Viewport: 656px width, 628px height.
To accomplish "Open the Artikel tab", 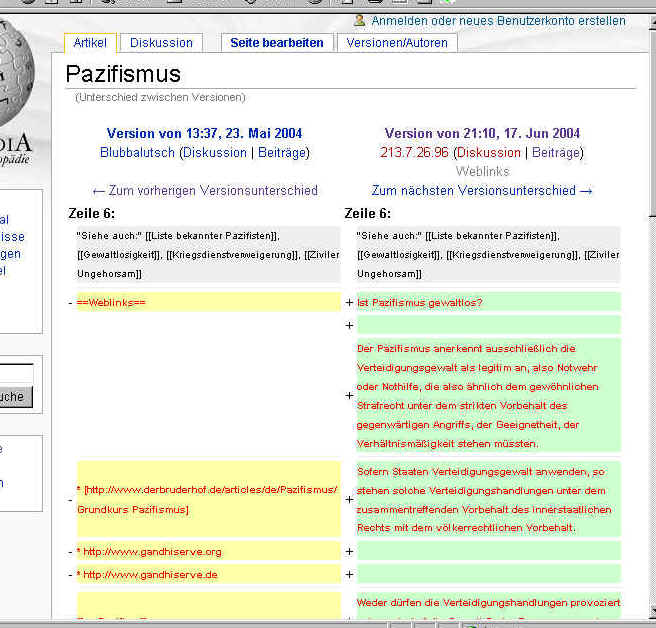I will [x=91, y=43].
